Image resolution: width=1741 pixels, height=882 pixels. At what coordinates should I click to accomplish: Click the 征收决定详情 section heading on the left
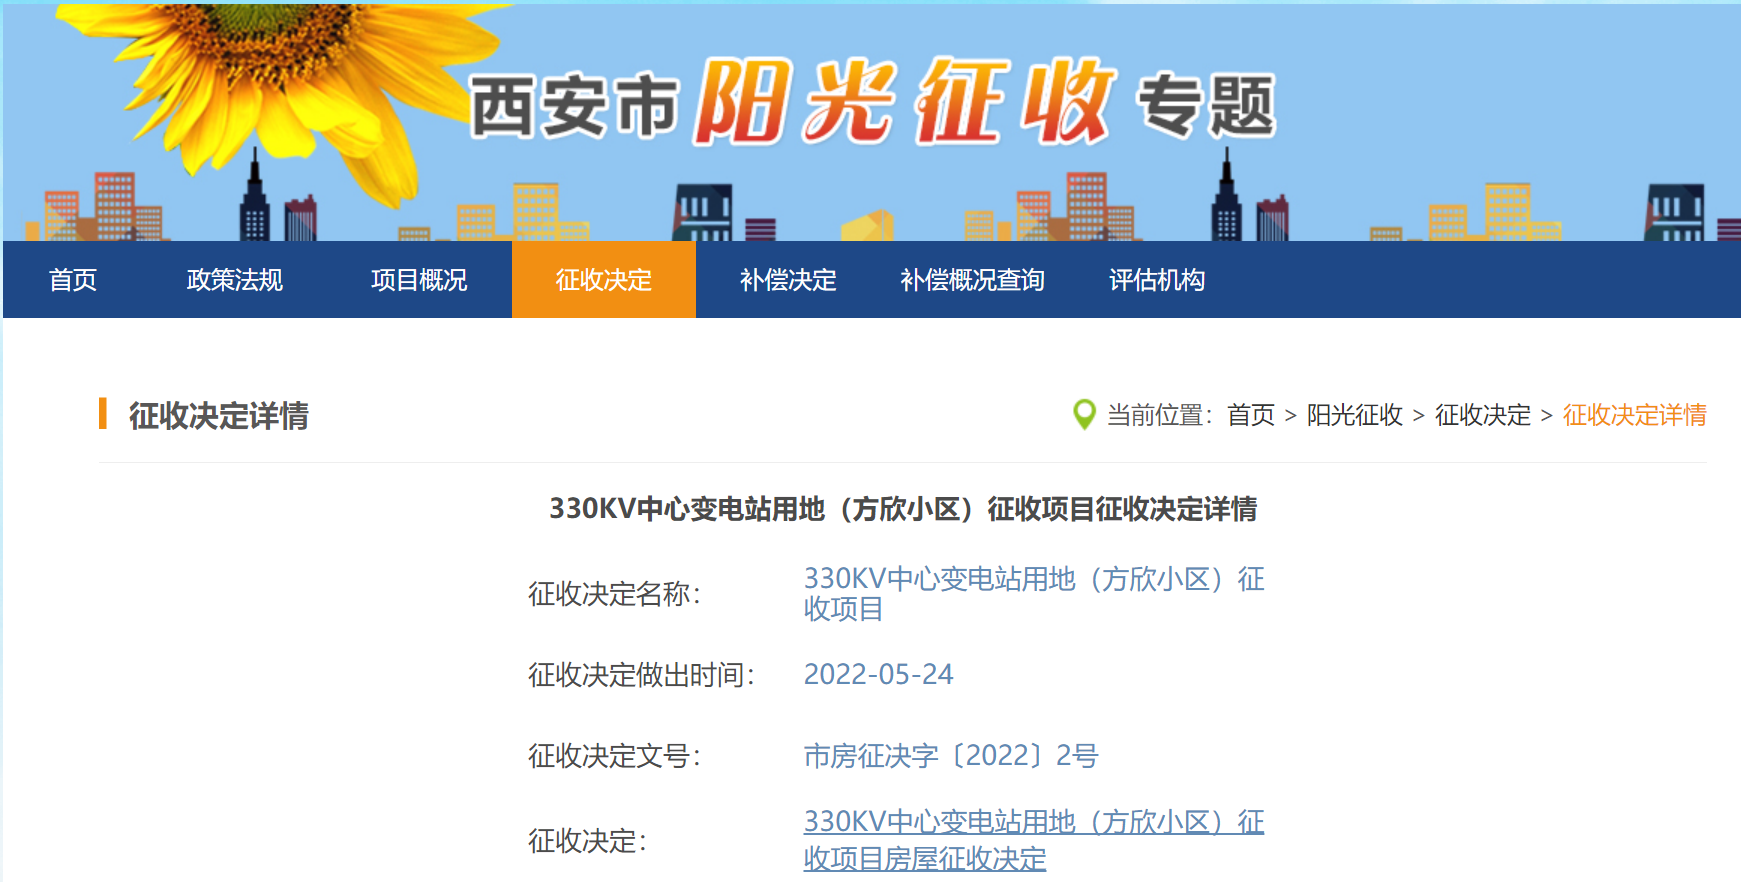coord(218,416)
